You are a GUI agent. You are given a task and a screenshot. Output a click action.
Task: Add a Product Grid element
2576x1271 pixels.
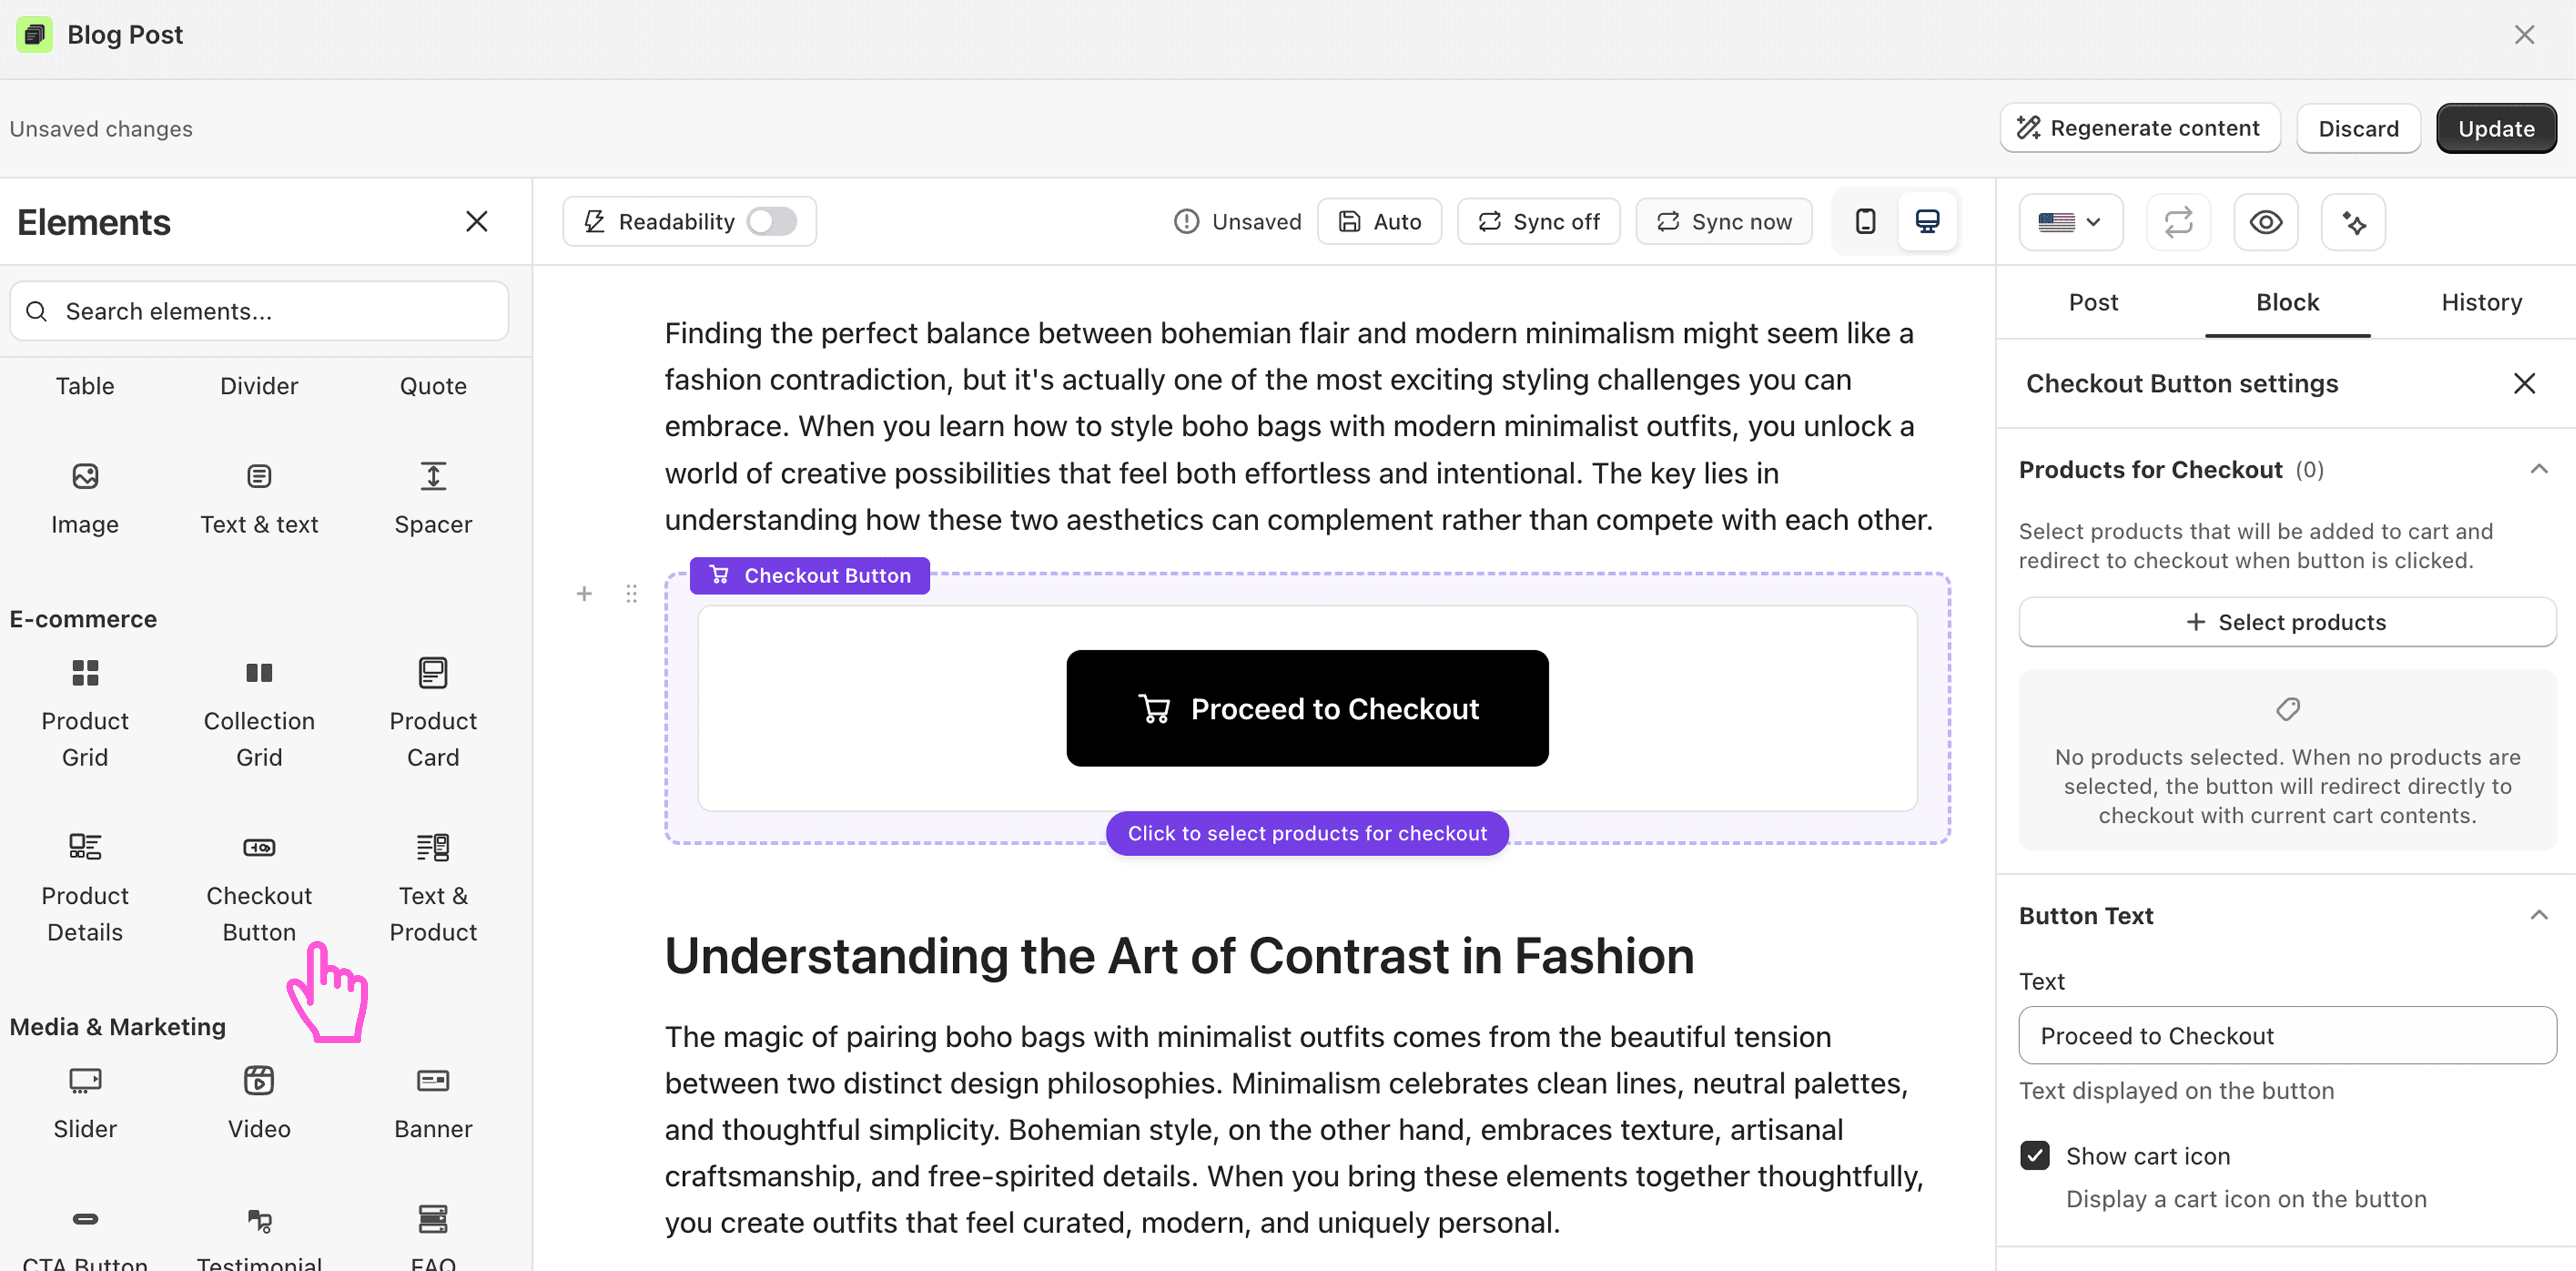(85, 713)
